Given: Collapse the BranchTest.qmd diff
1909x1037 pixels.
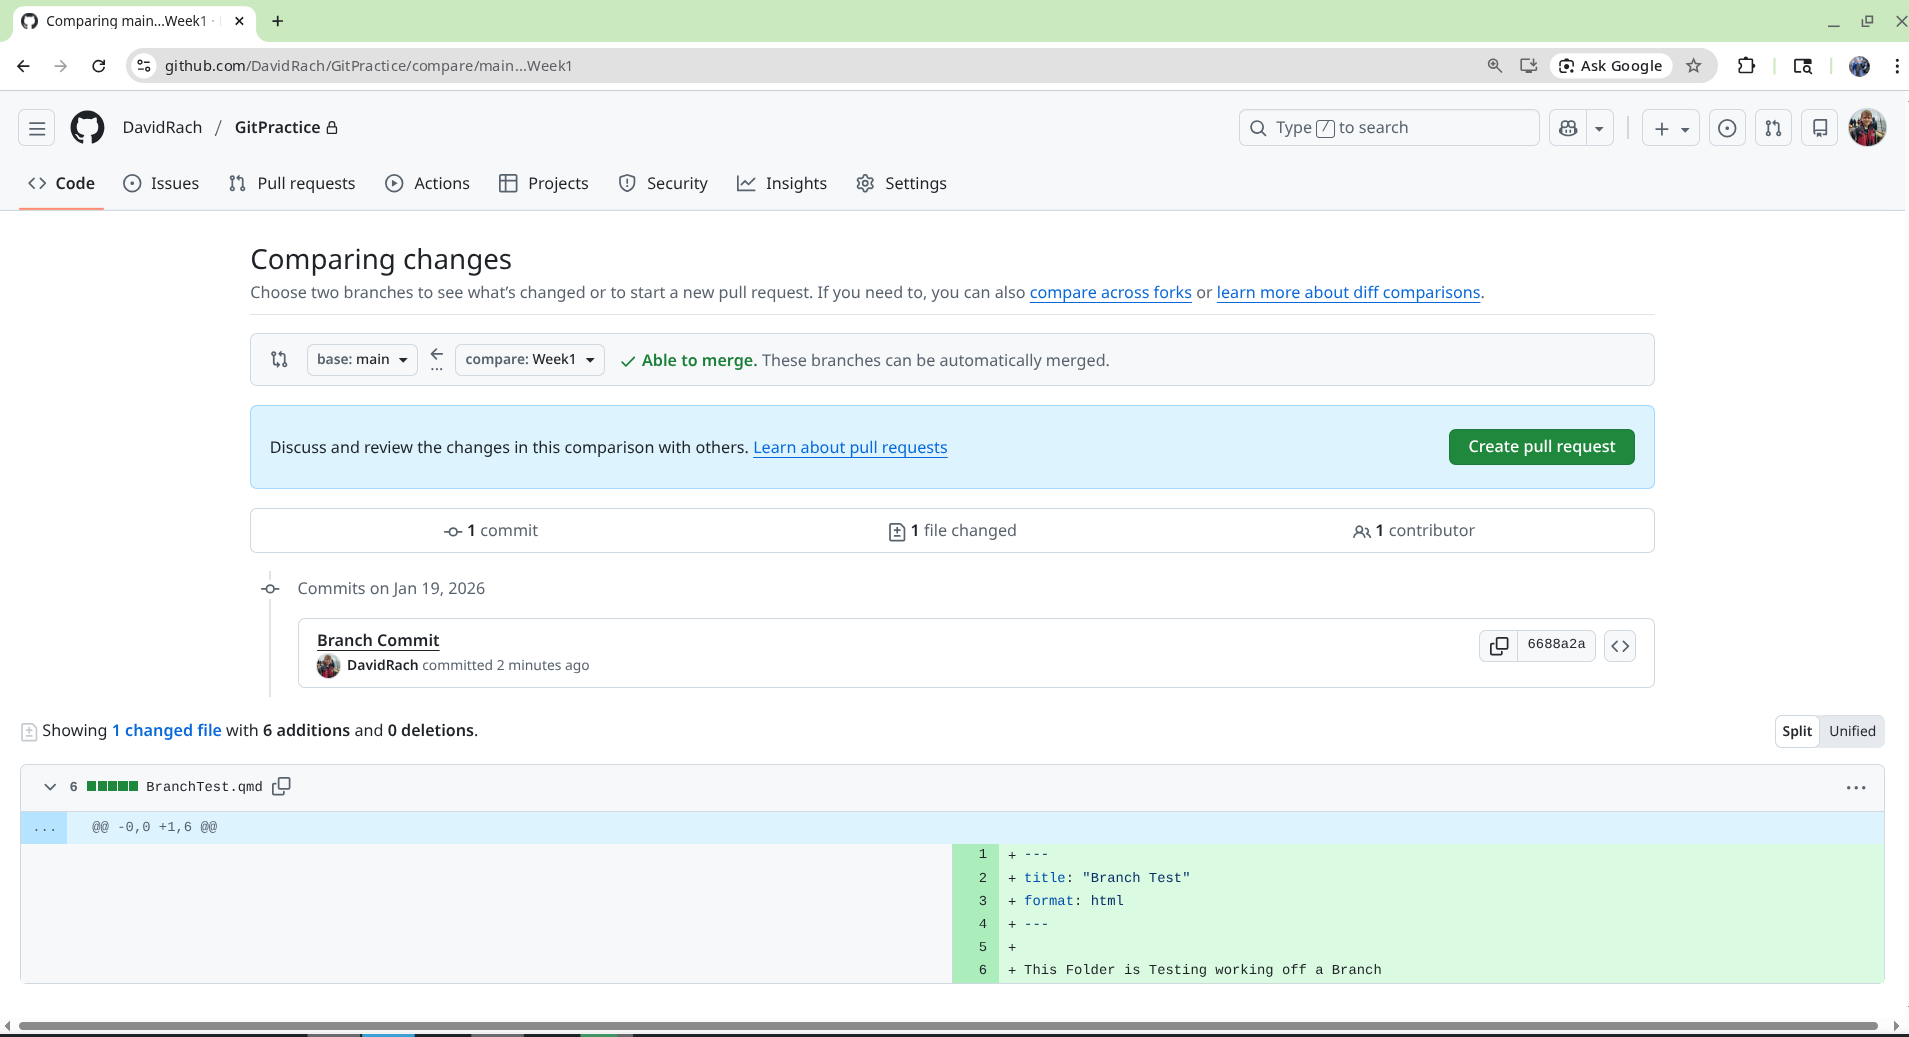Looking at the screenshot, I should 50,787.
